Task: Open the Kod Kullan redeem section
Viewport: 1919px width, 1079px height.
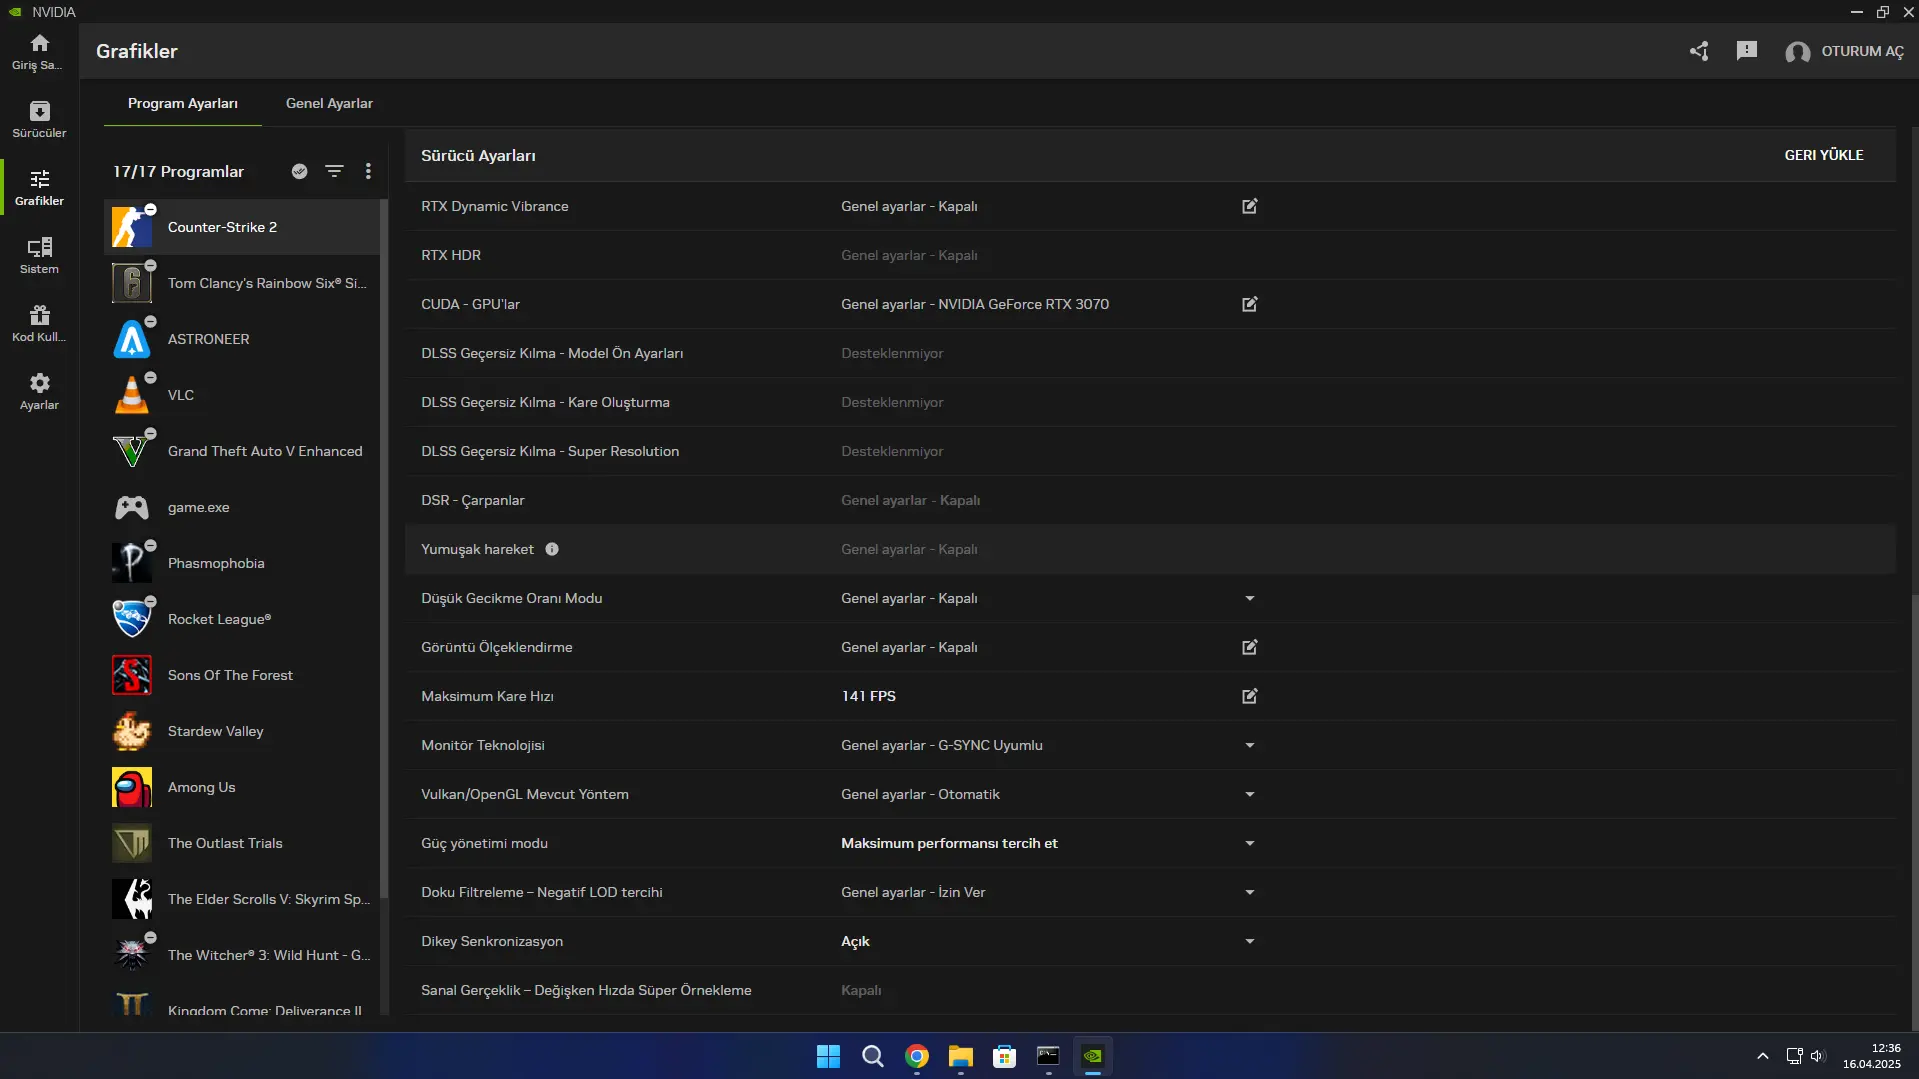Action: coord(39,324)
